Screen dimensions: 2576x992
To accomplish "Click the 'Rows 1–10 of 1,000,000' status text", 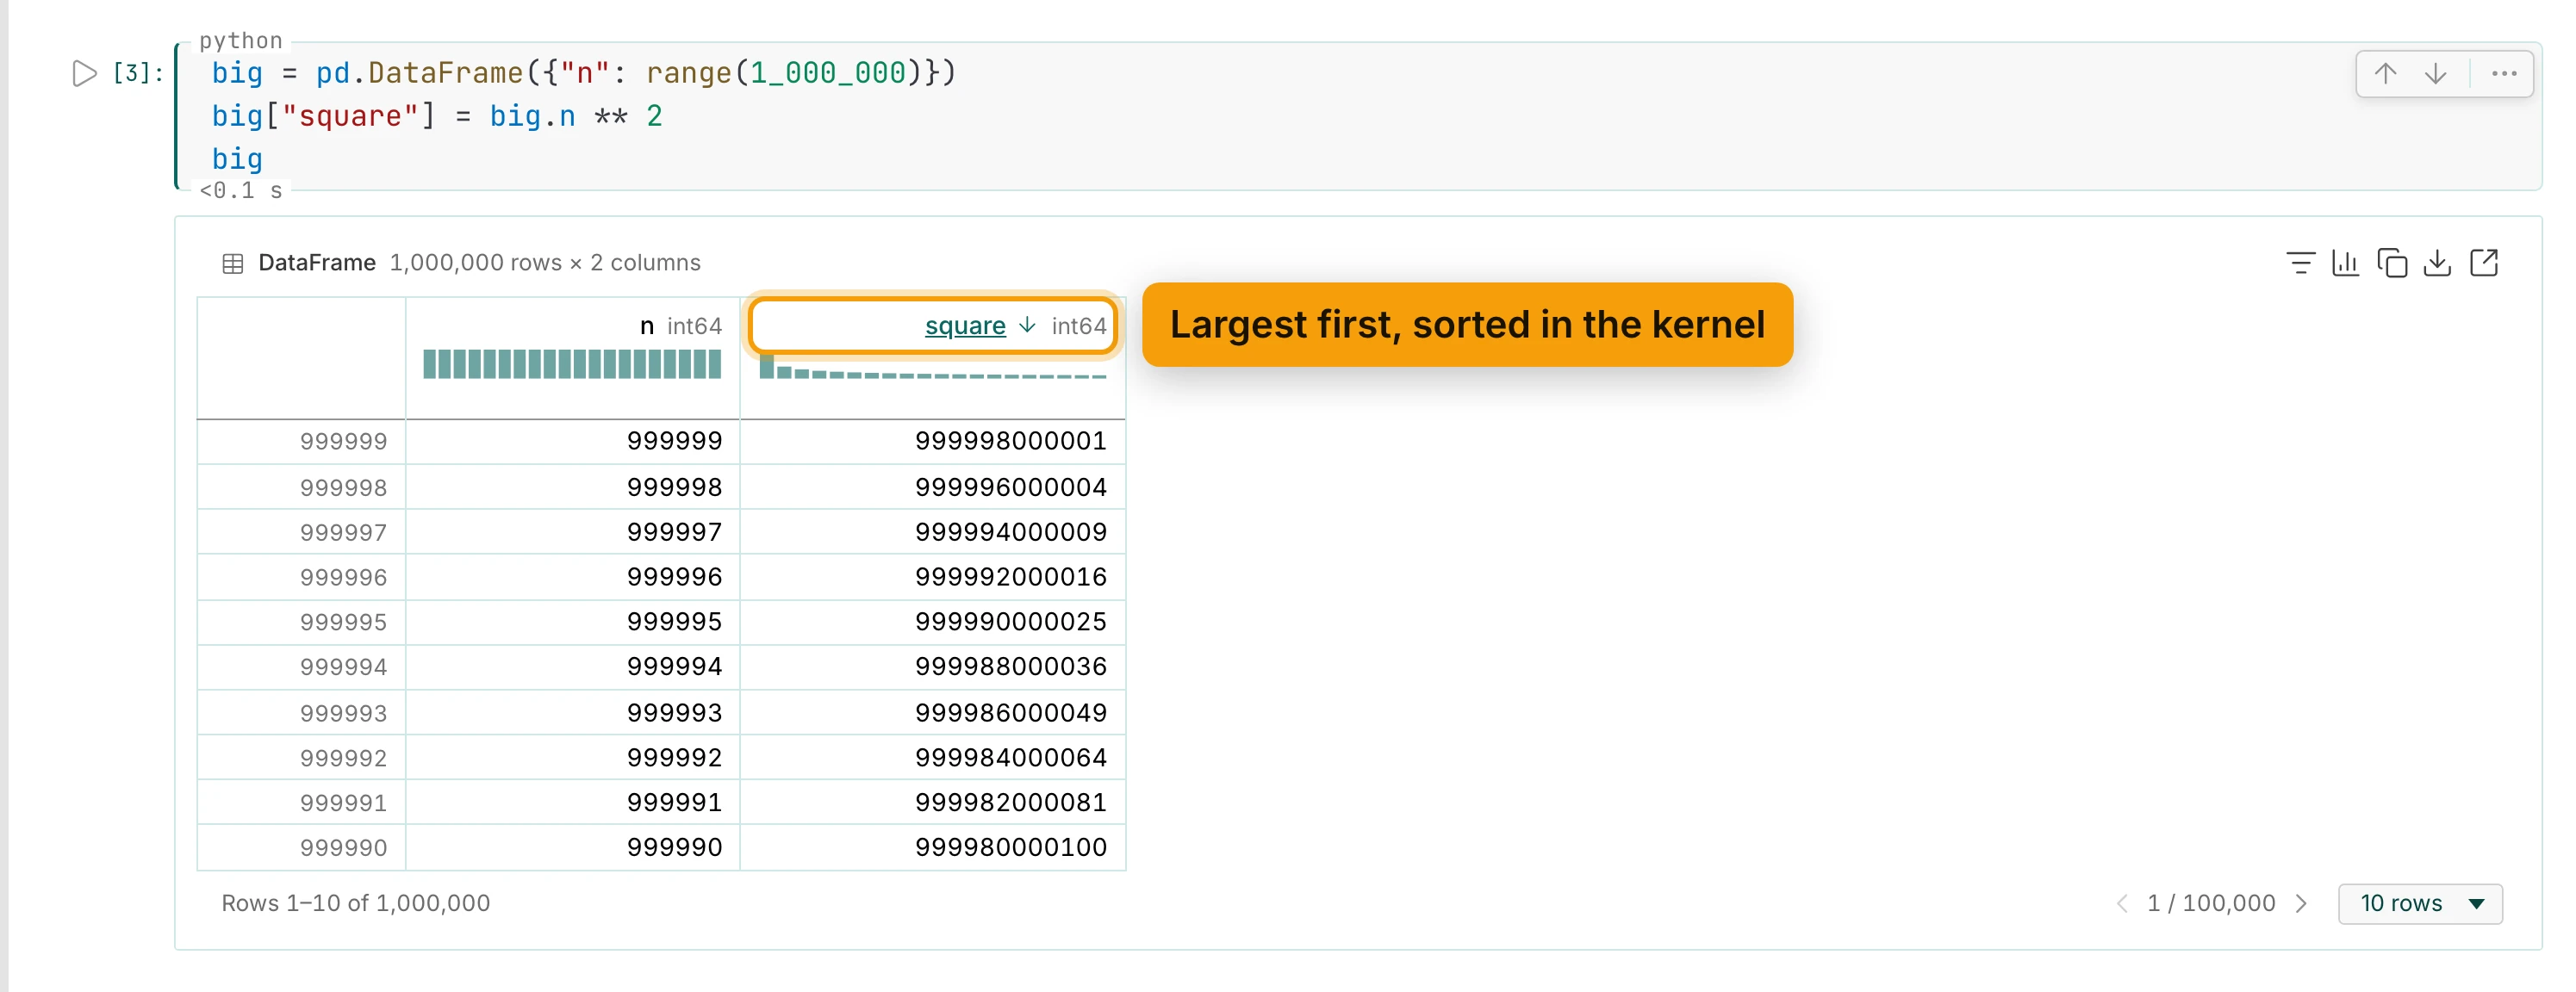I will tap(356, 903).
